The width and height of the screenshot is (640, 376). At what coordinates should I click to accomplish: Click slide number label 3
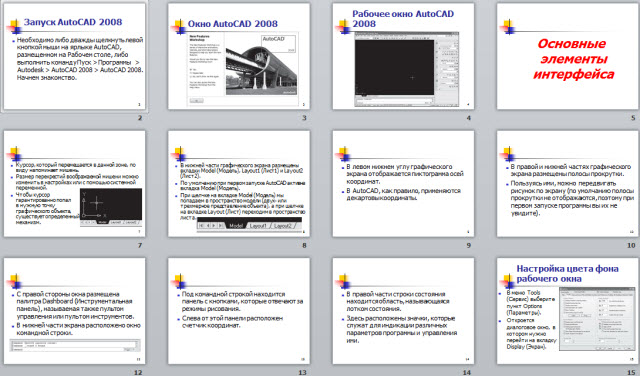point(304,118)
